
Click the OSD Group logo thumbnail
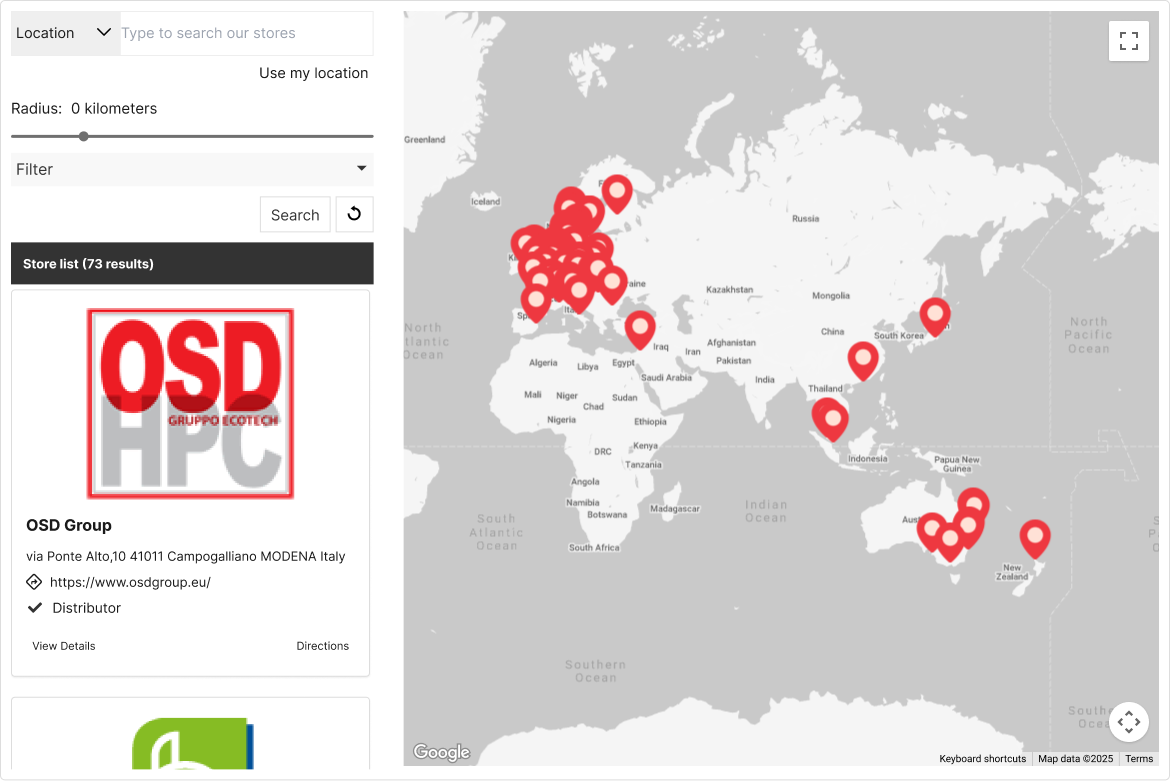(190, 403)
